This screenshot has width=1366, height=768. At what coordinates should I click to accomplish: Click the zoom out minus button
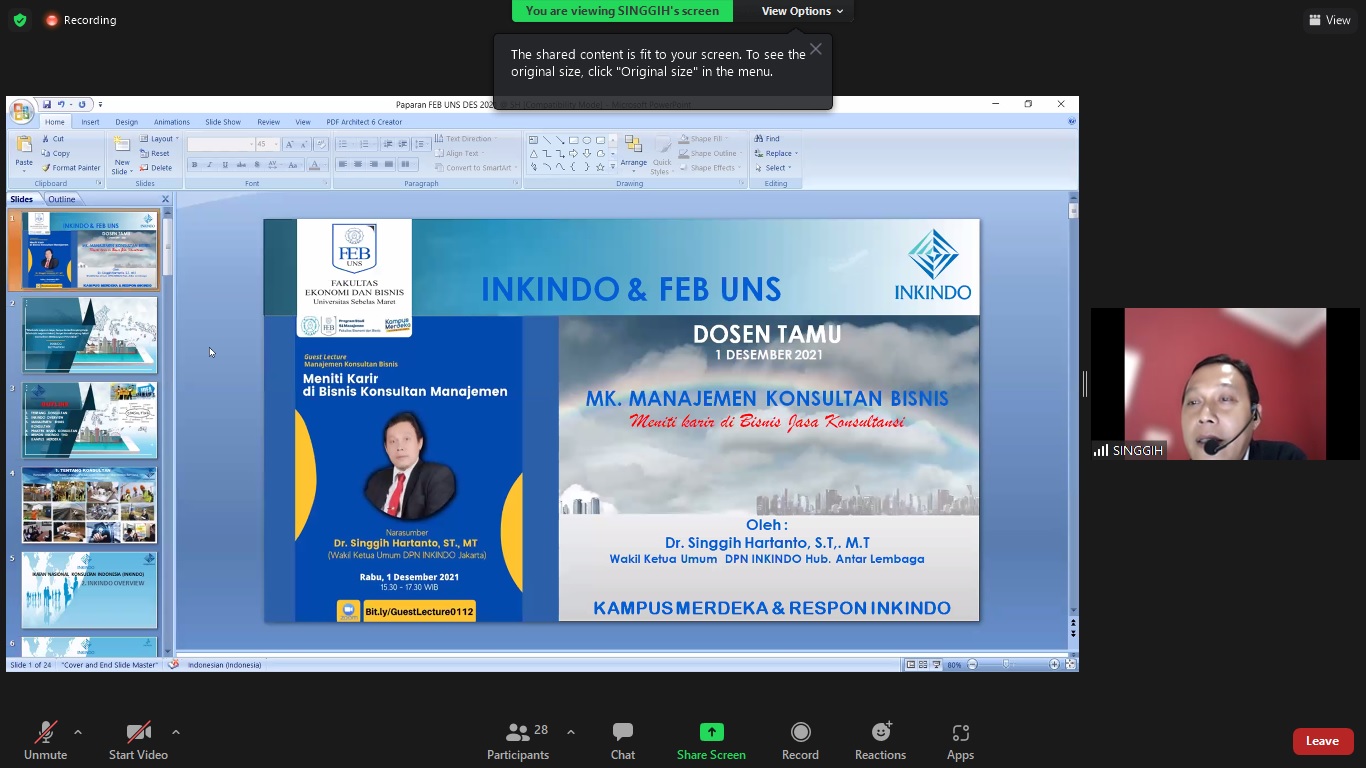tap(972, 664)
